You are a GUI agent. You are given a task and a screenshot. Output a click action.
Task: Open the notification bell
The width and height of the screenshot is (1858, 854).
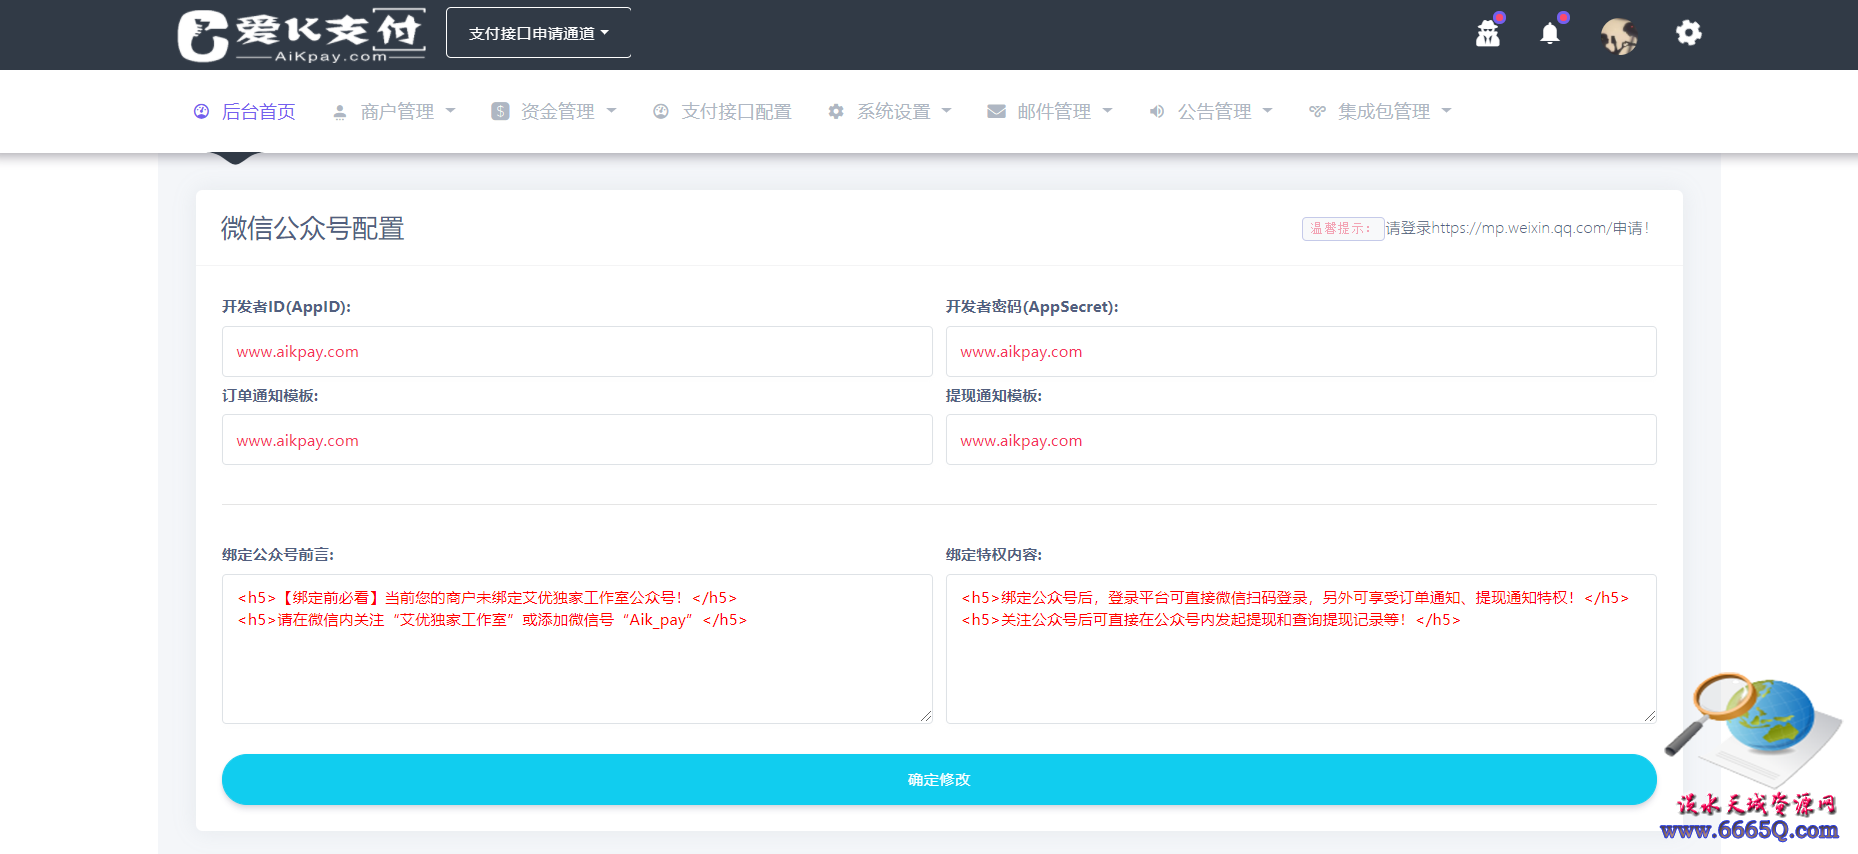point(1550,34)
